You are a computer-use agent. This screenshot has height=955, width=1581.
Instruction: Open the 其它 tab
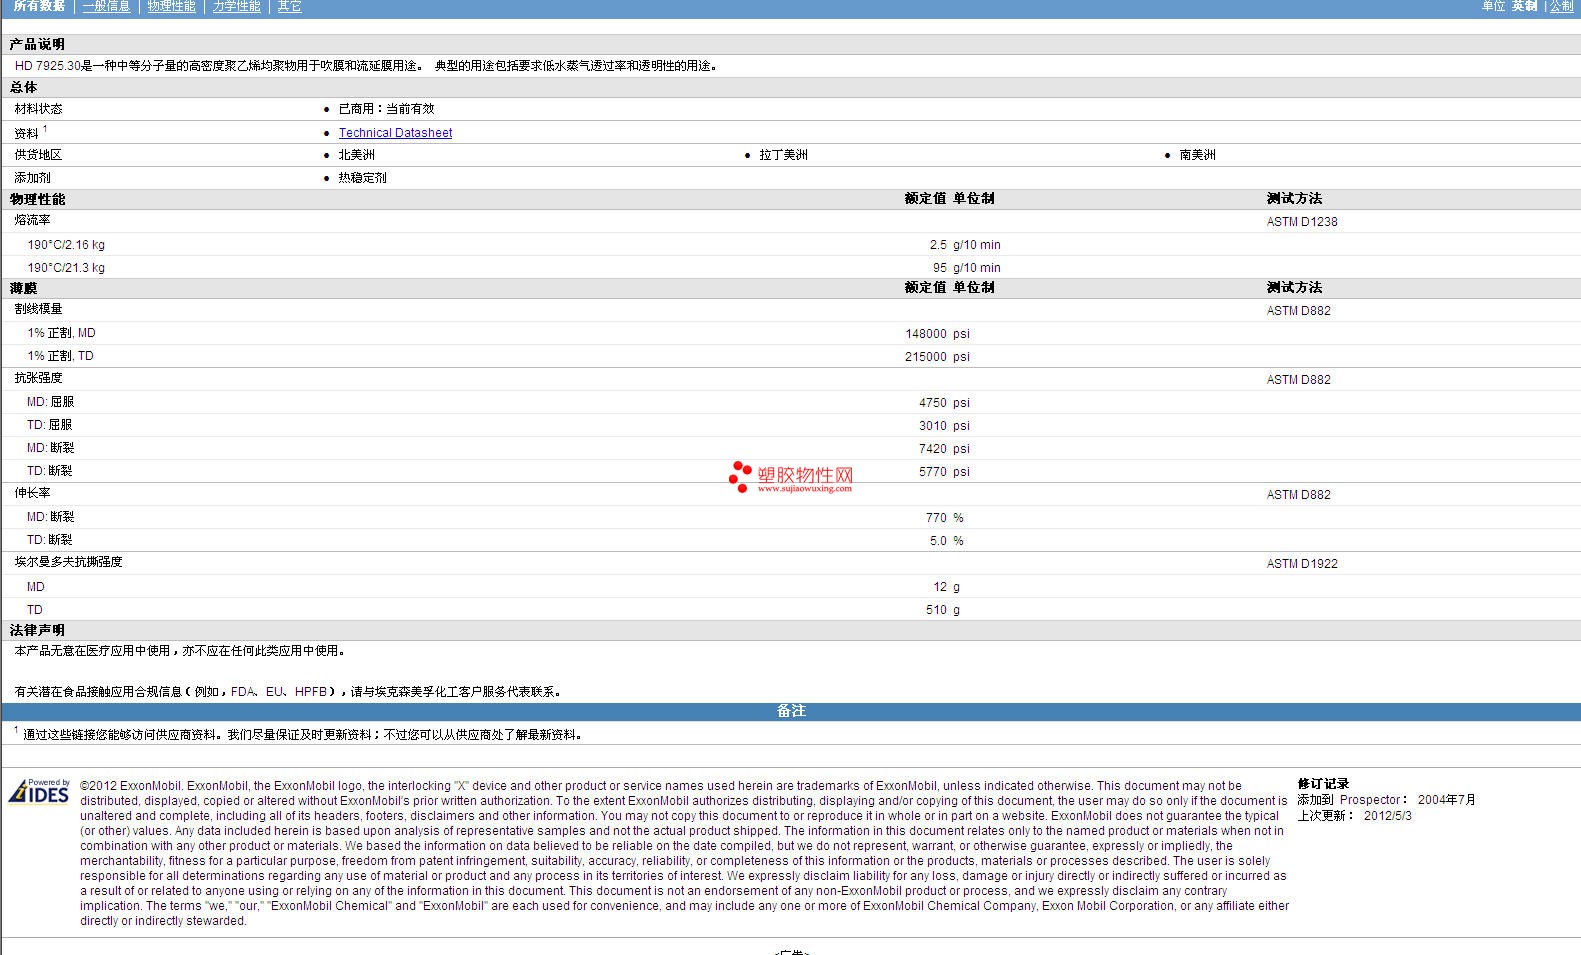coord(290,6)
